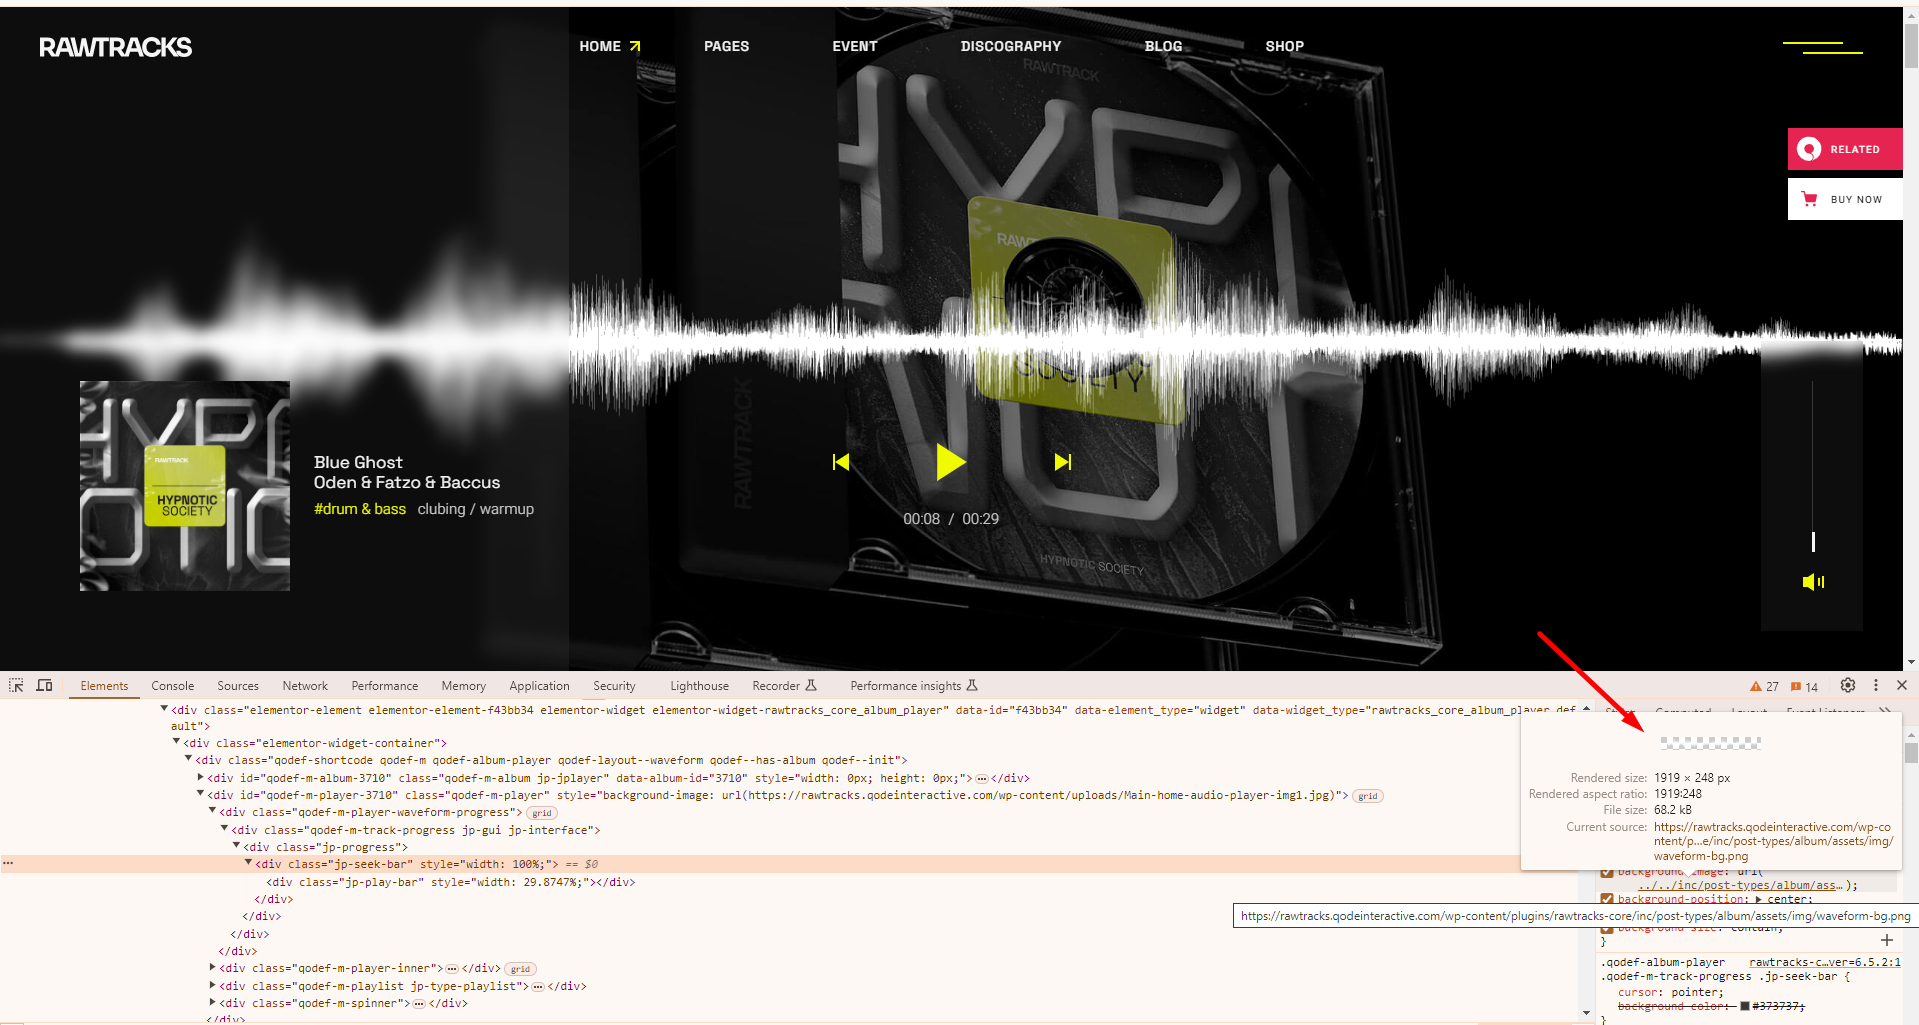Expand the qodef-m-playlist div arrow
Screen dimensions: 1919x1025
point(212,985)
